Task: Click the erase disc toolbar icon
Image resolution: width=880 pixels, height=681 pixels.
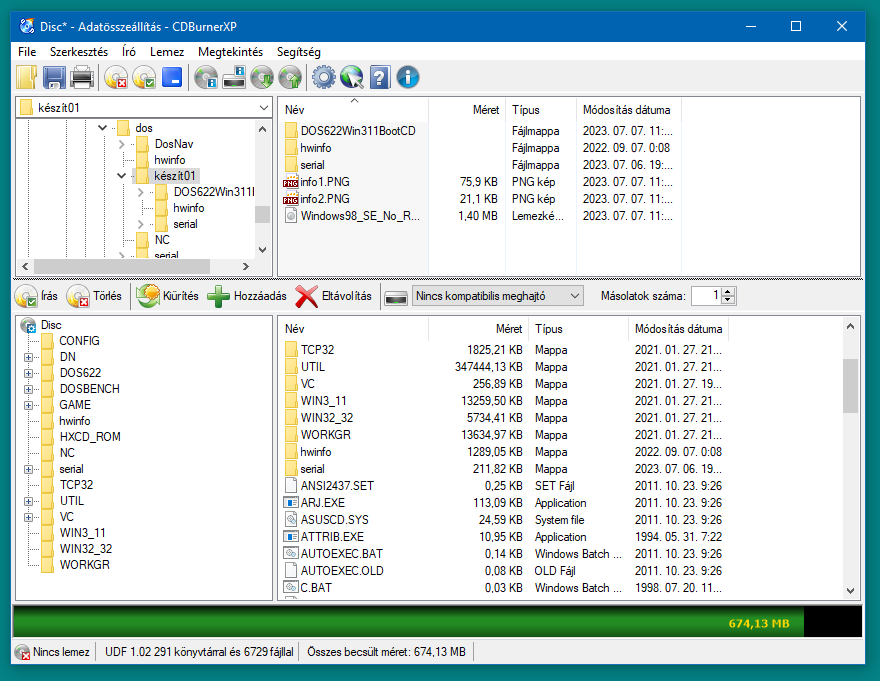Action: (x=116, y=77)
